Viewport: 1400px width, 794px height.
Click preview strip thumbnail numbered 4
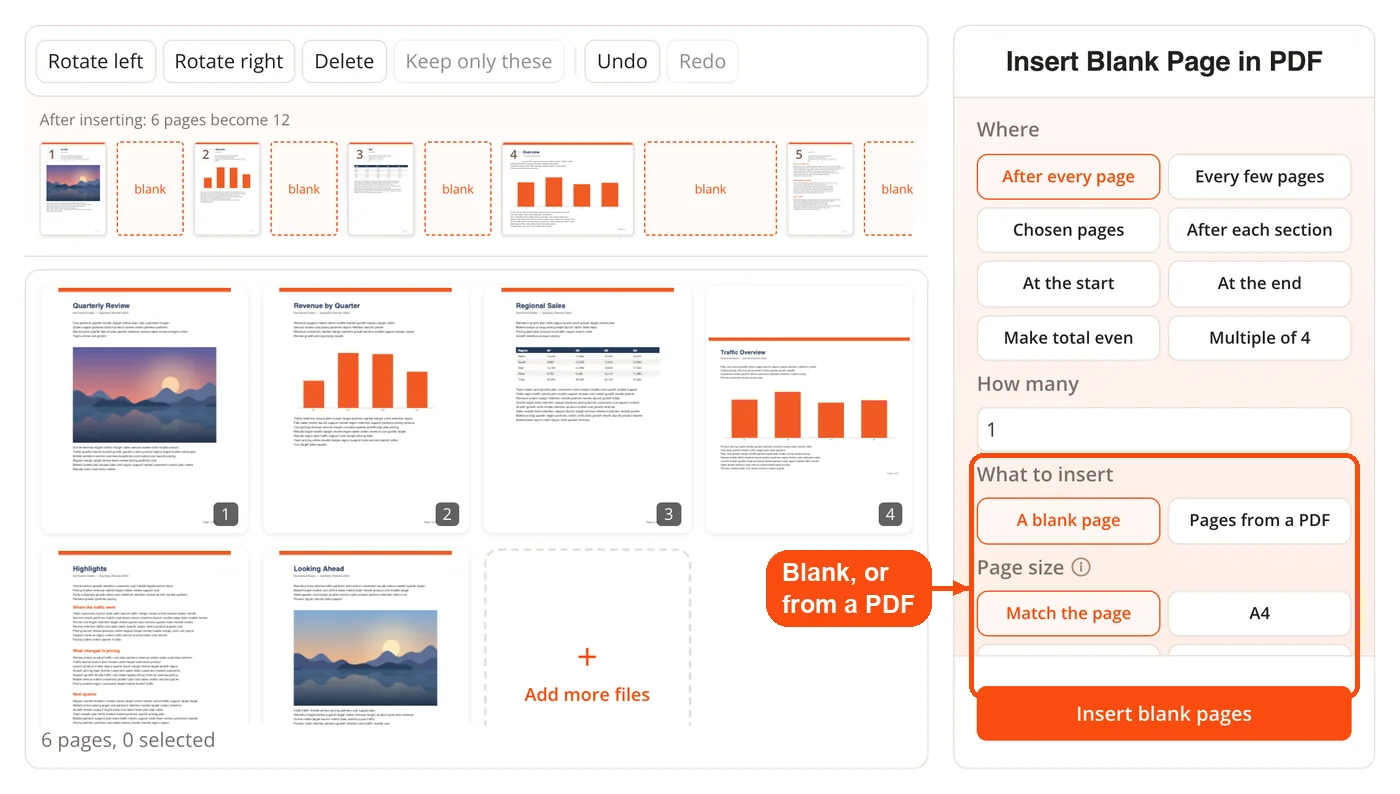[568, 189]
